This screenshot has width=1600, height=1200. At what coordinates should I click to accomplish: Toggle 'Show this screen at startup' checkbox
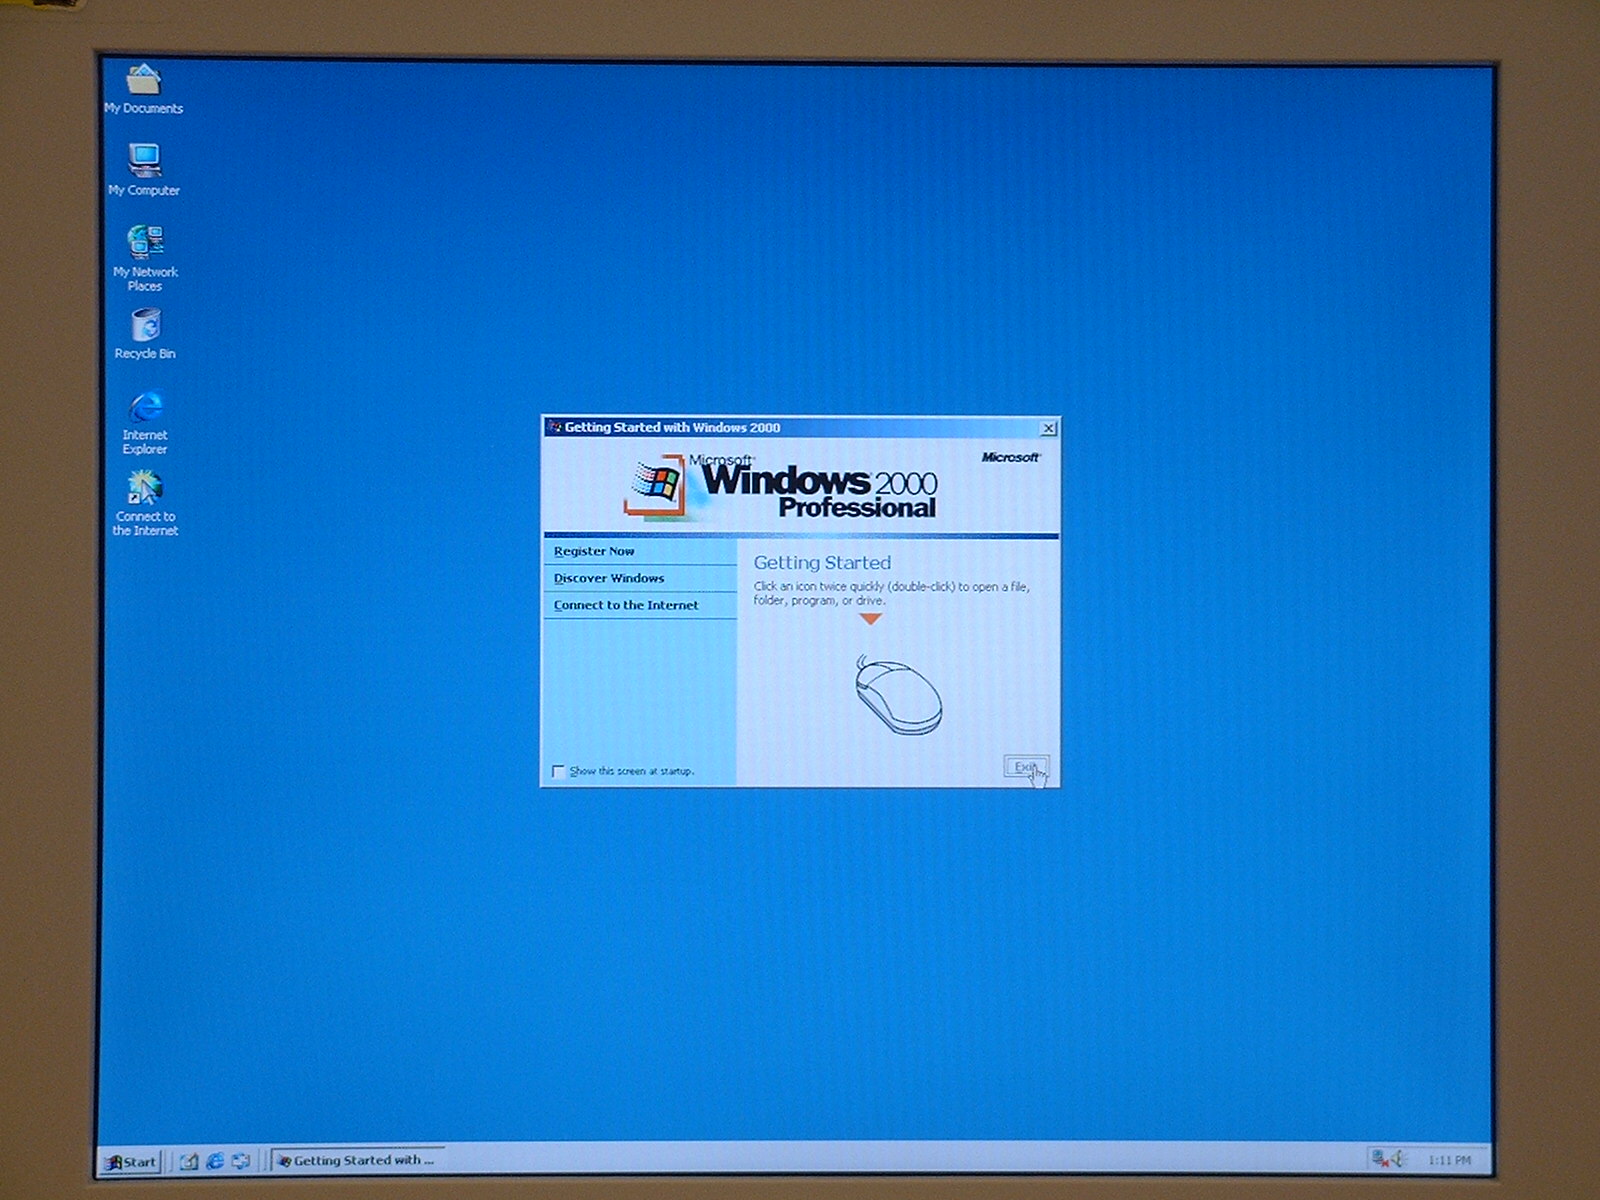(558, 771)
